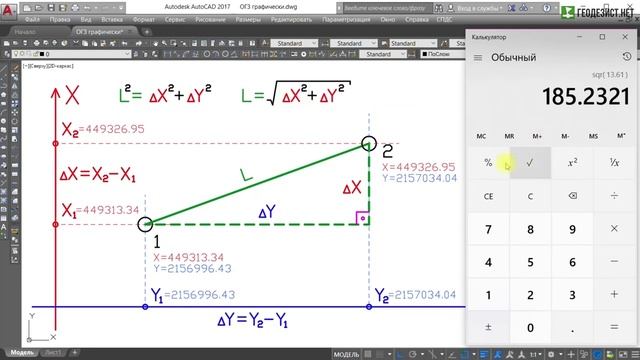The height and width of the screenshot is (360, 640).
Task: Toggle hardware acceleration icon in status bar
Action: click(x=597, y=354)
